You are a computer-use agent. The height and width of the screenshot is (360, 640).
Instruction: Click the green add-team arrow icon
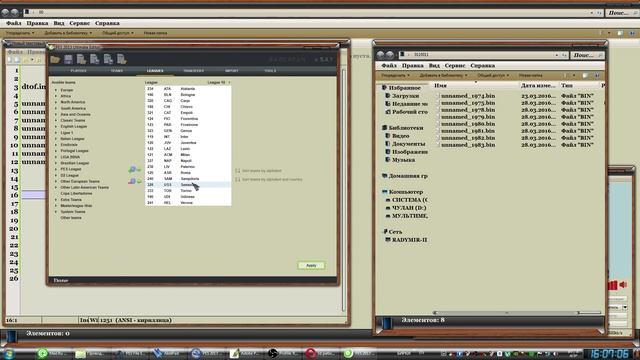coord(134,169)
